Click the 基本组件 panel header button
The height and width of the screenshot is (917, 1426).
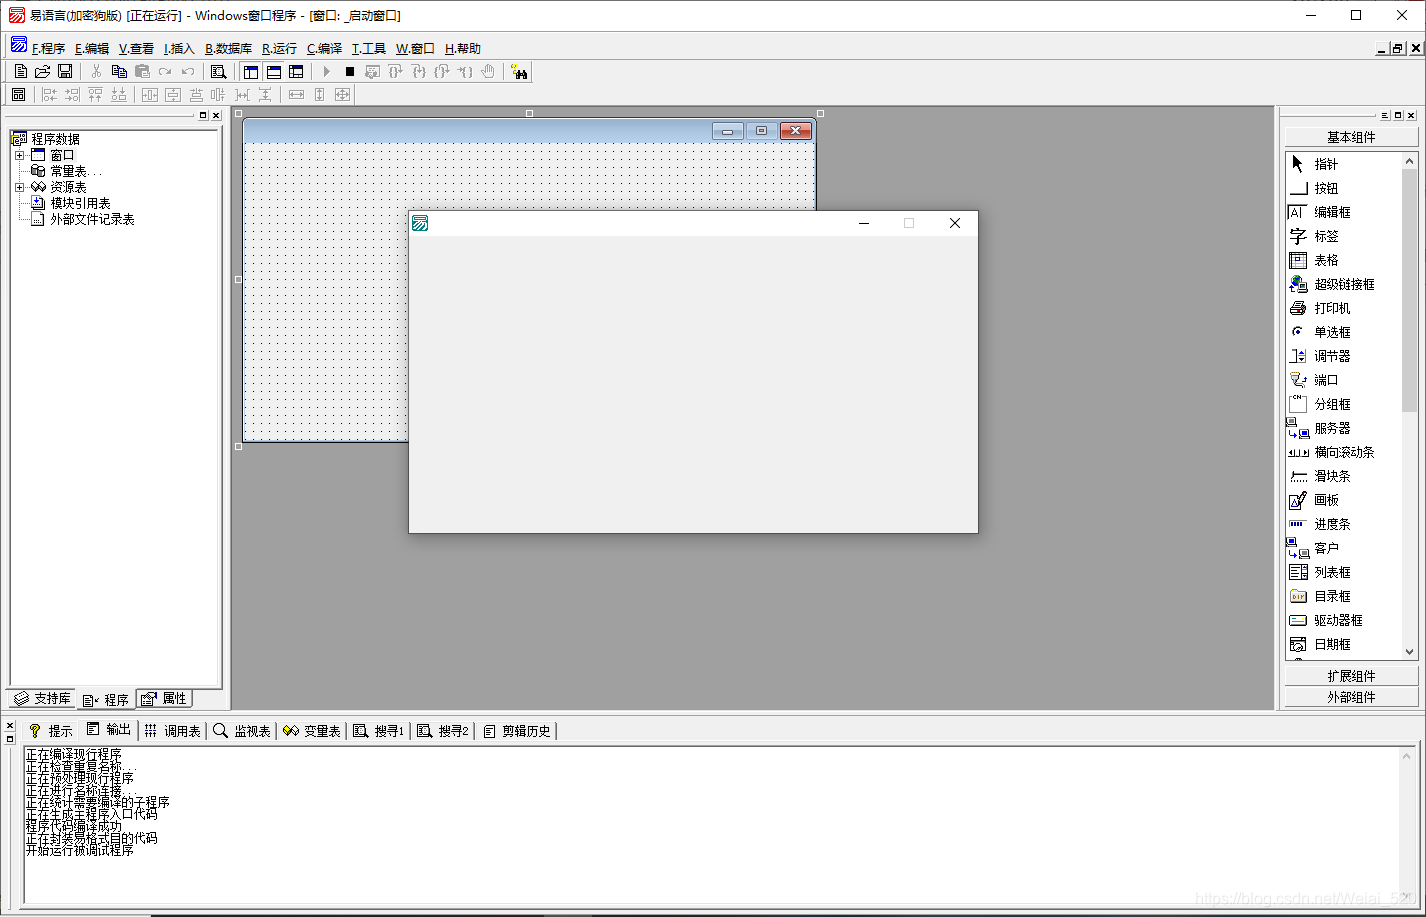(x=1351, y=137)
